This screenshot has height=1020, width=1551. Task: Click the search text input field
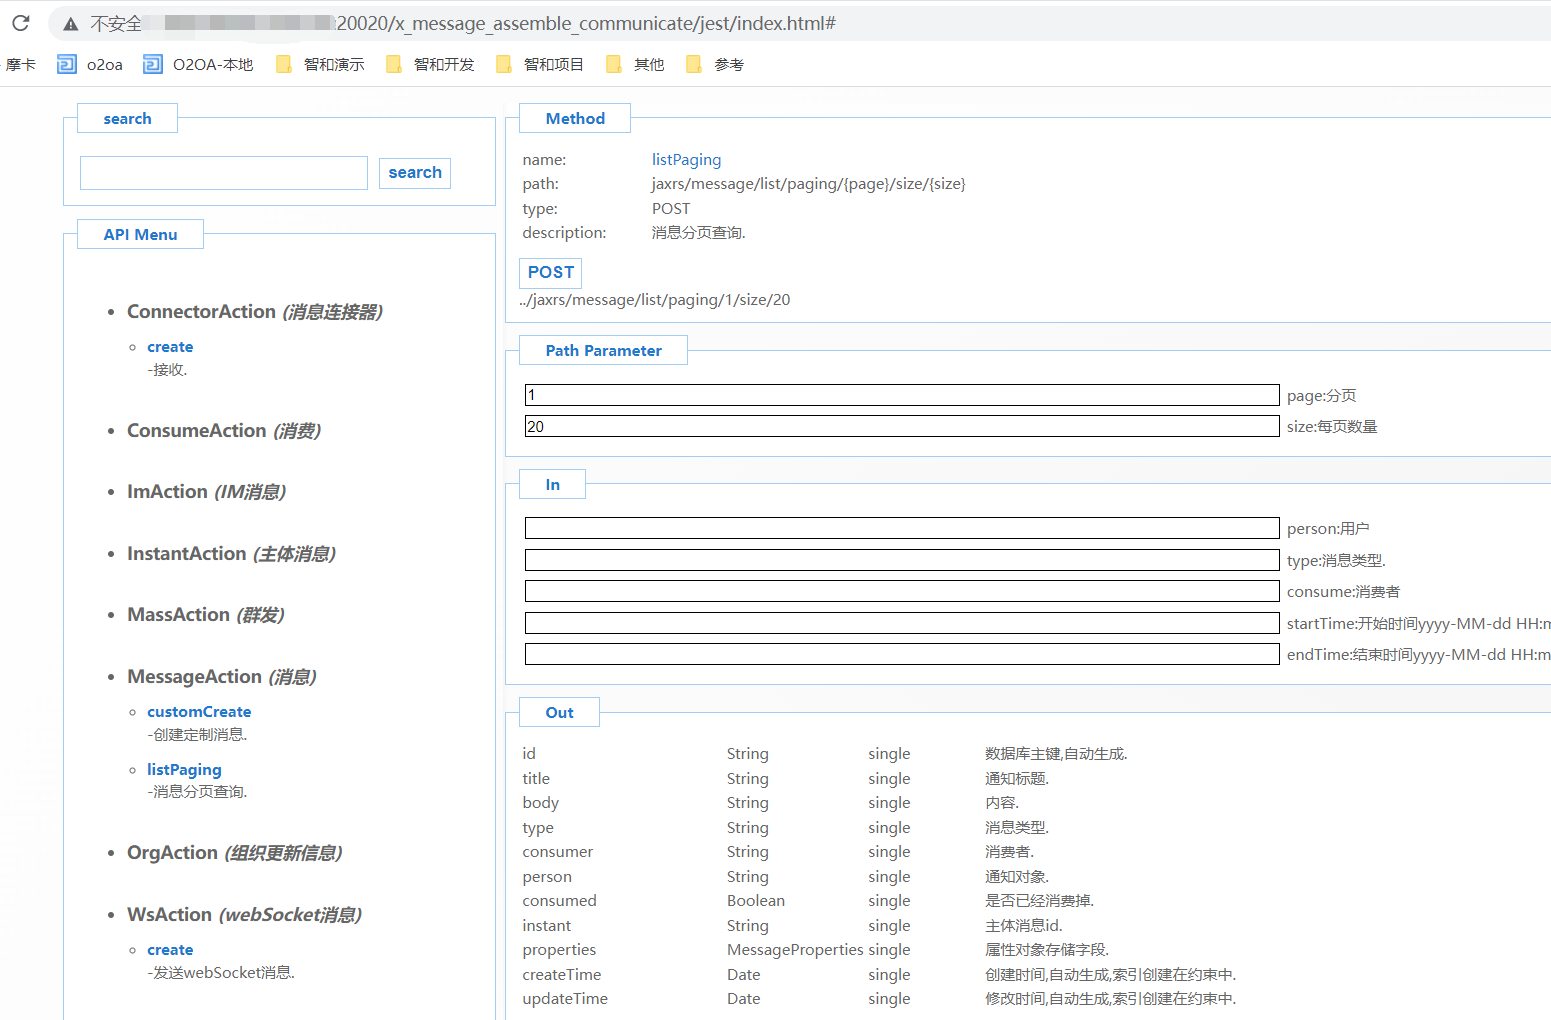click(x=224, y=173)
